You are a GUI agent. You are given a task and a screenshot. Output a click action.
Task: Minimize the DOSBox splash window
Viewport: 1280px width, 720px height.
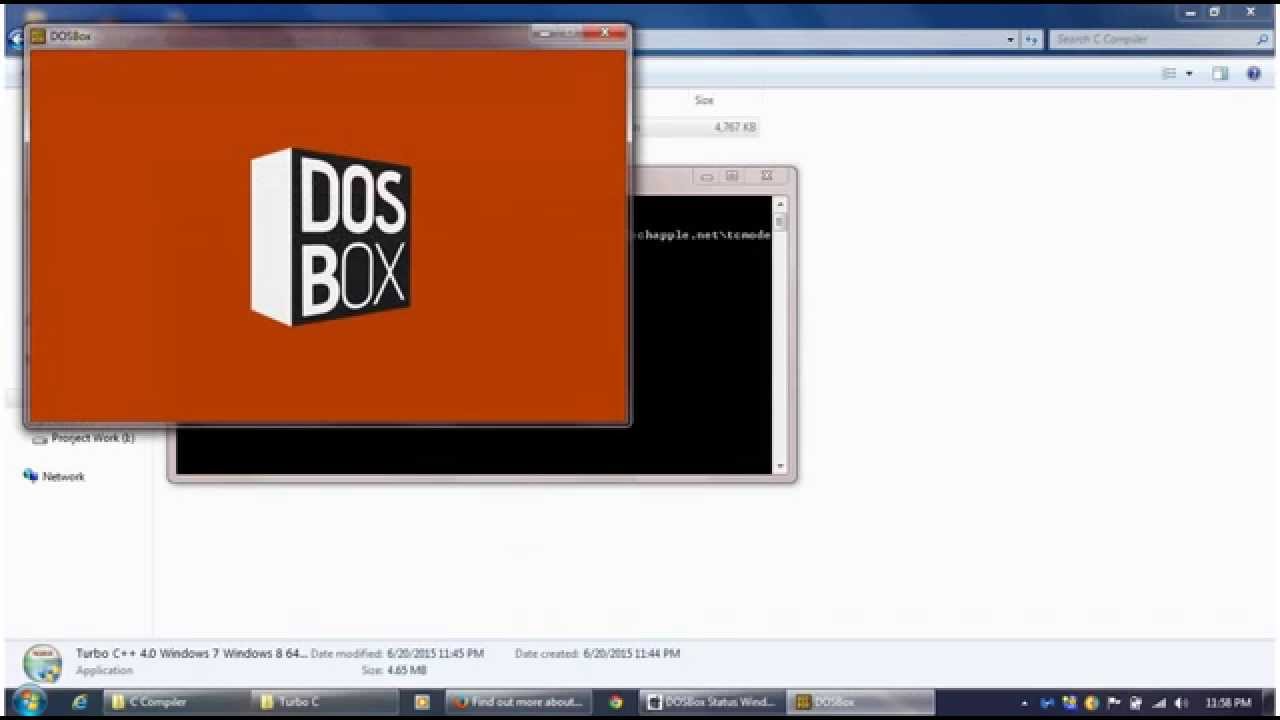(x=545, y=33)
